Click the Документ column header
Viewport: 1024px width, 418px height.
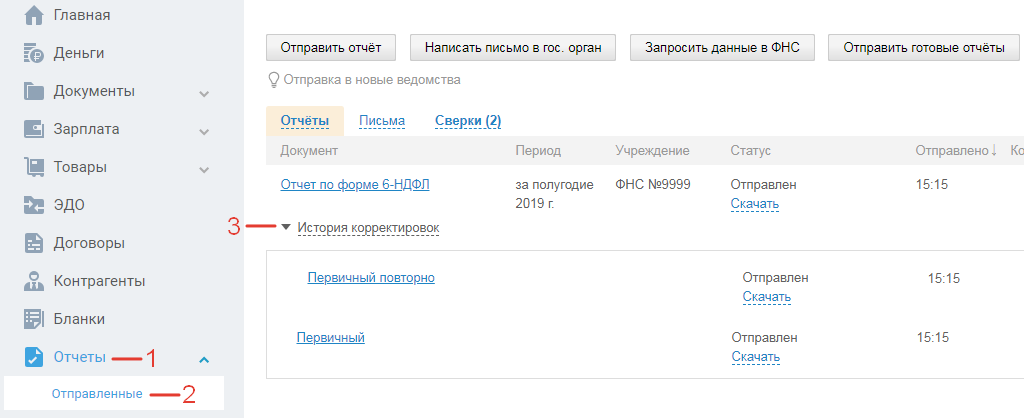[x=309, y=151]
